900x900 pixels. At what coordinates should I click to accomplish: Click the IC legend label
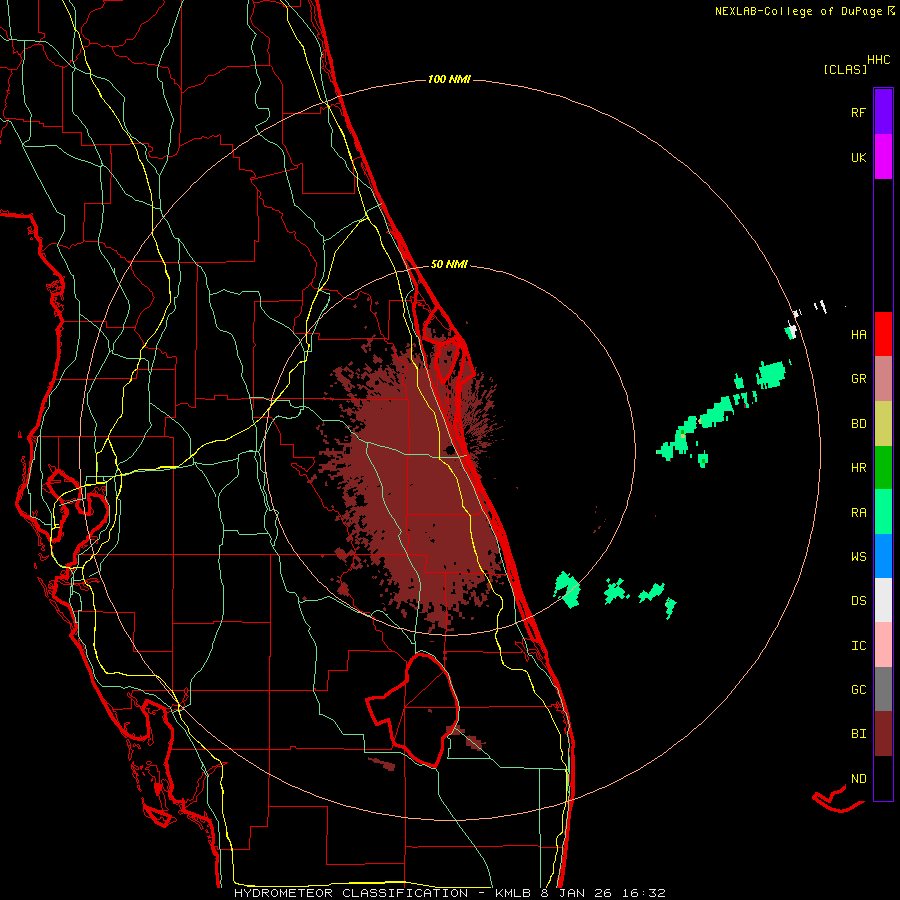click(858, 646)
